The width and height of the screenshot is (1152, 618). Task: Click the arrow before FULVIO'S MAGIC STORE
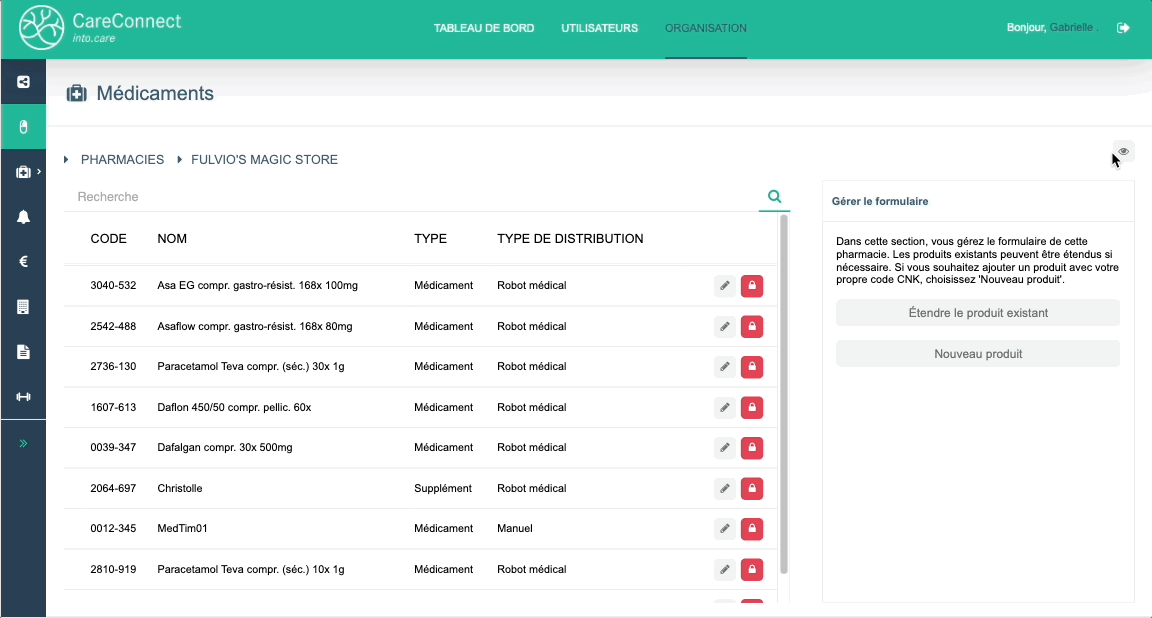click(179, 159)
